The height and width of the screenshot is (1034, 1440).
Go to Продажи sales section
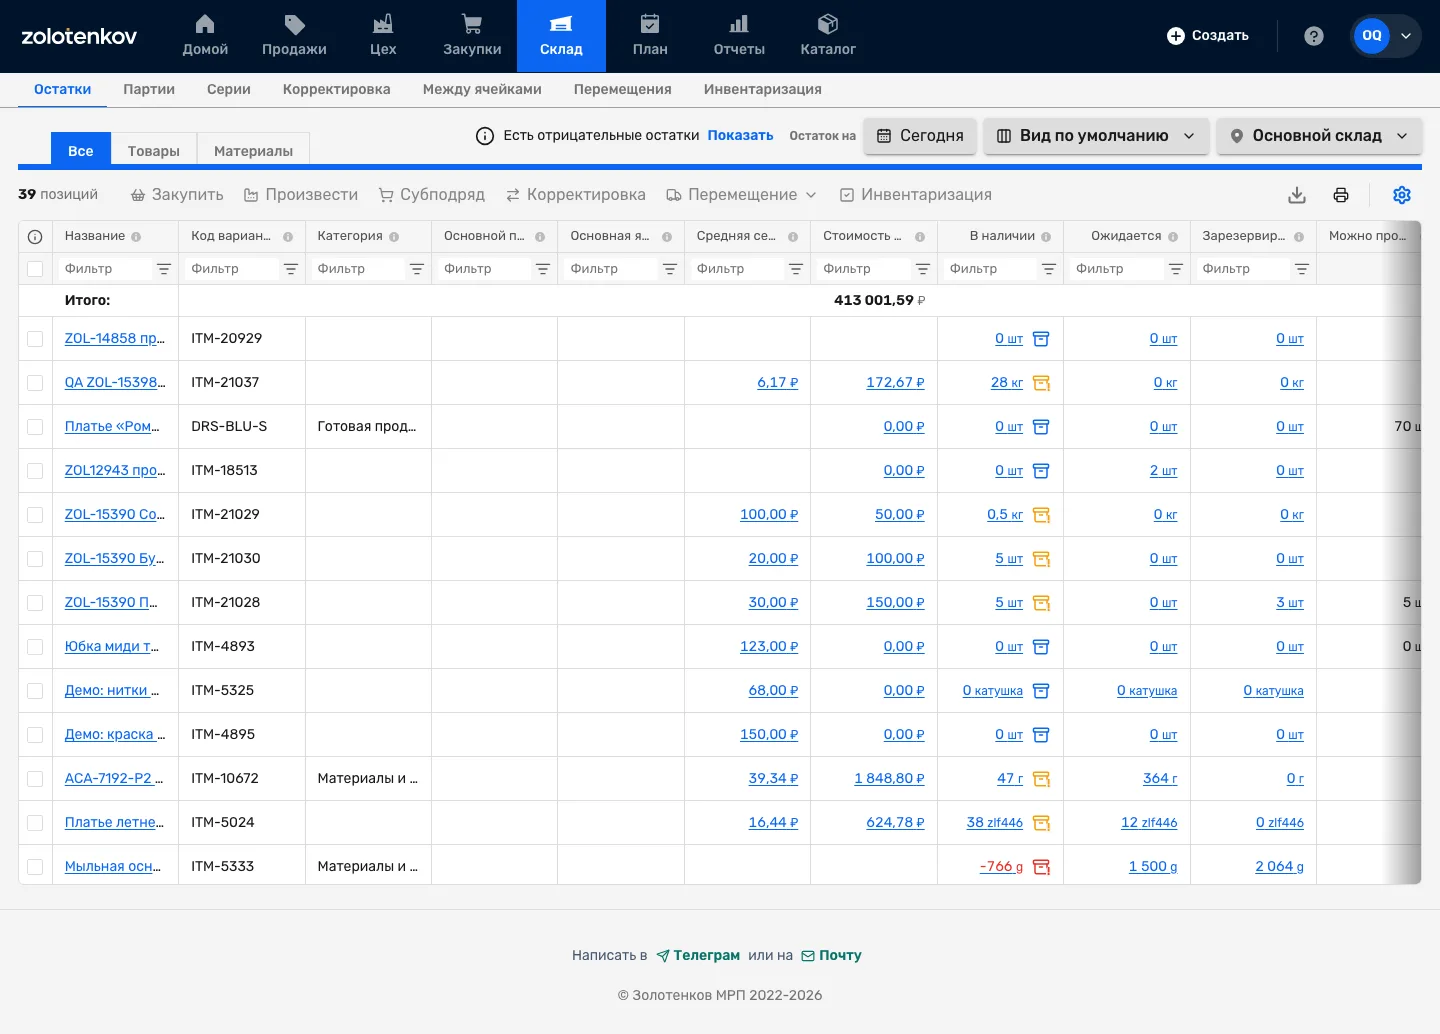click(294, 36)
